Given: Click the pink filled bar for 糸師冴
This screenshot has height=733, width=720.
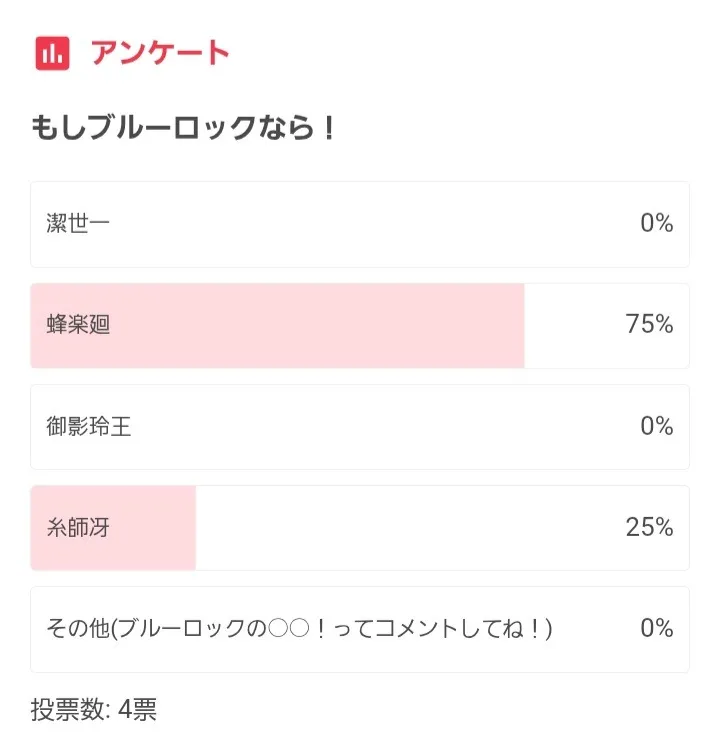Looking at the screenshot, I should point(150,528).
